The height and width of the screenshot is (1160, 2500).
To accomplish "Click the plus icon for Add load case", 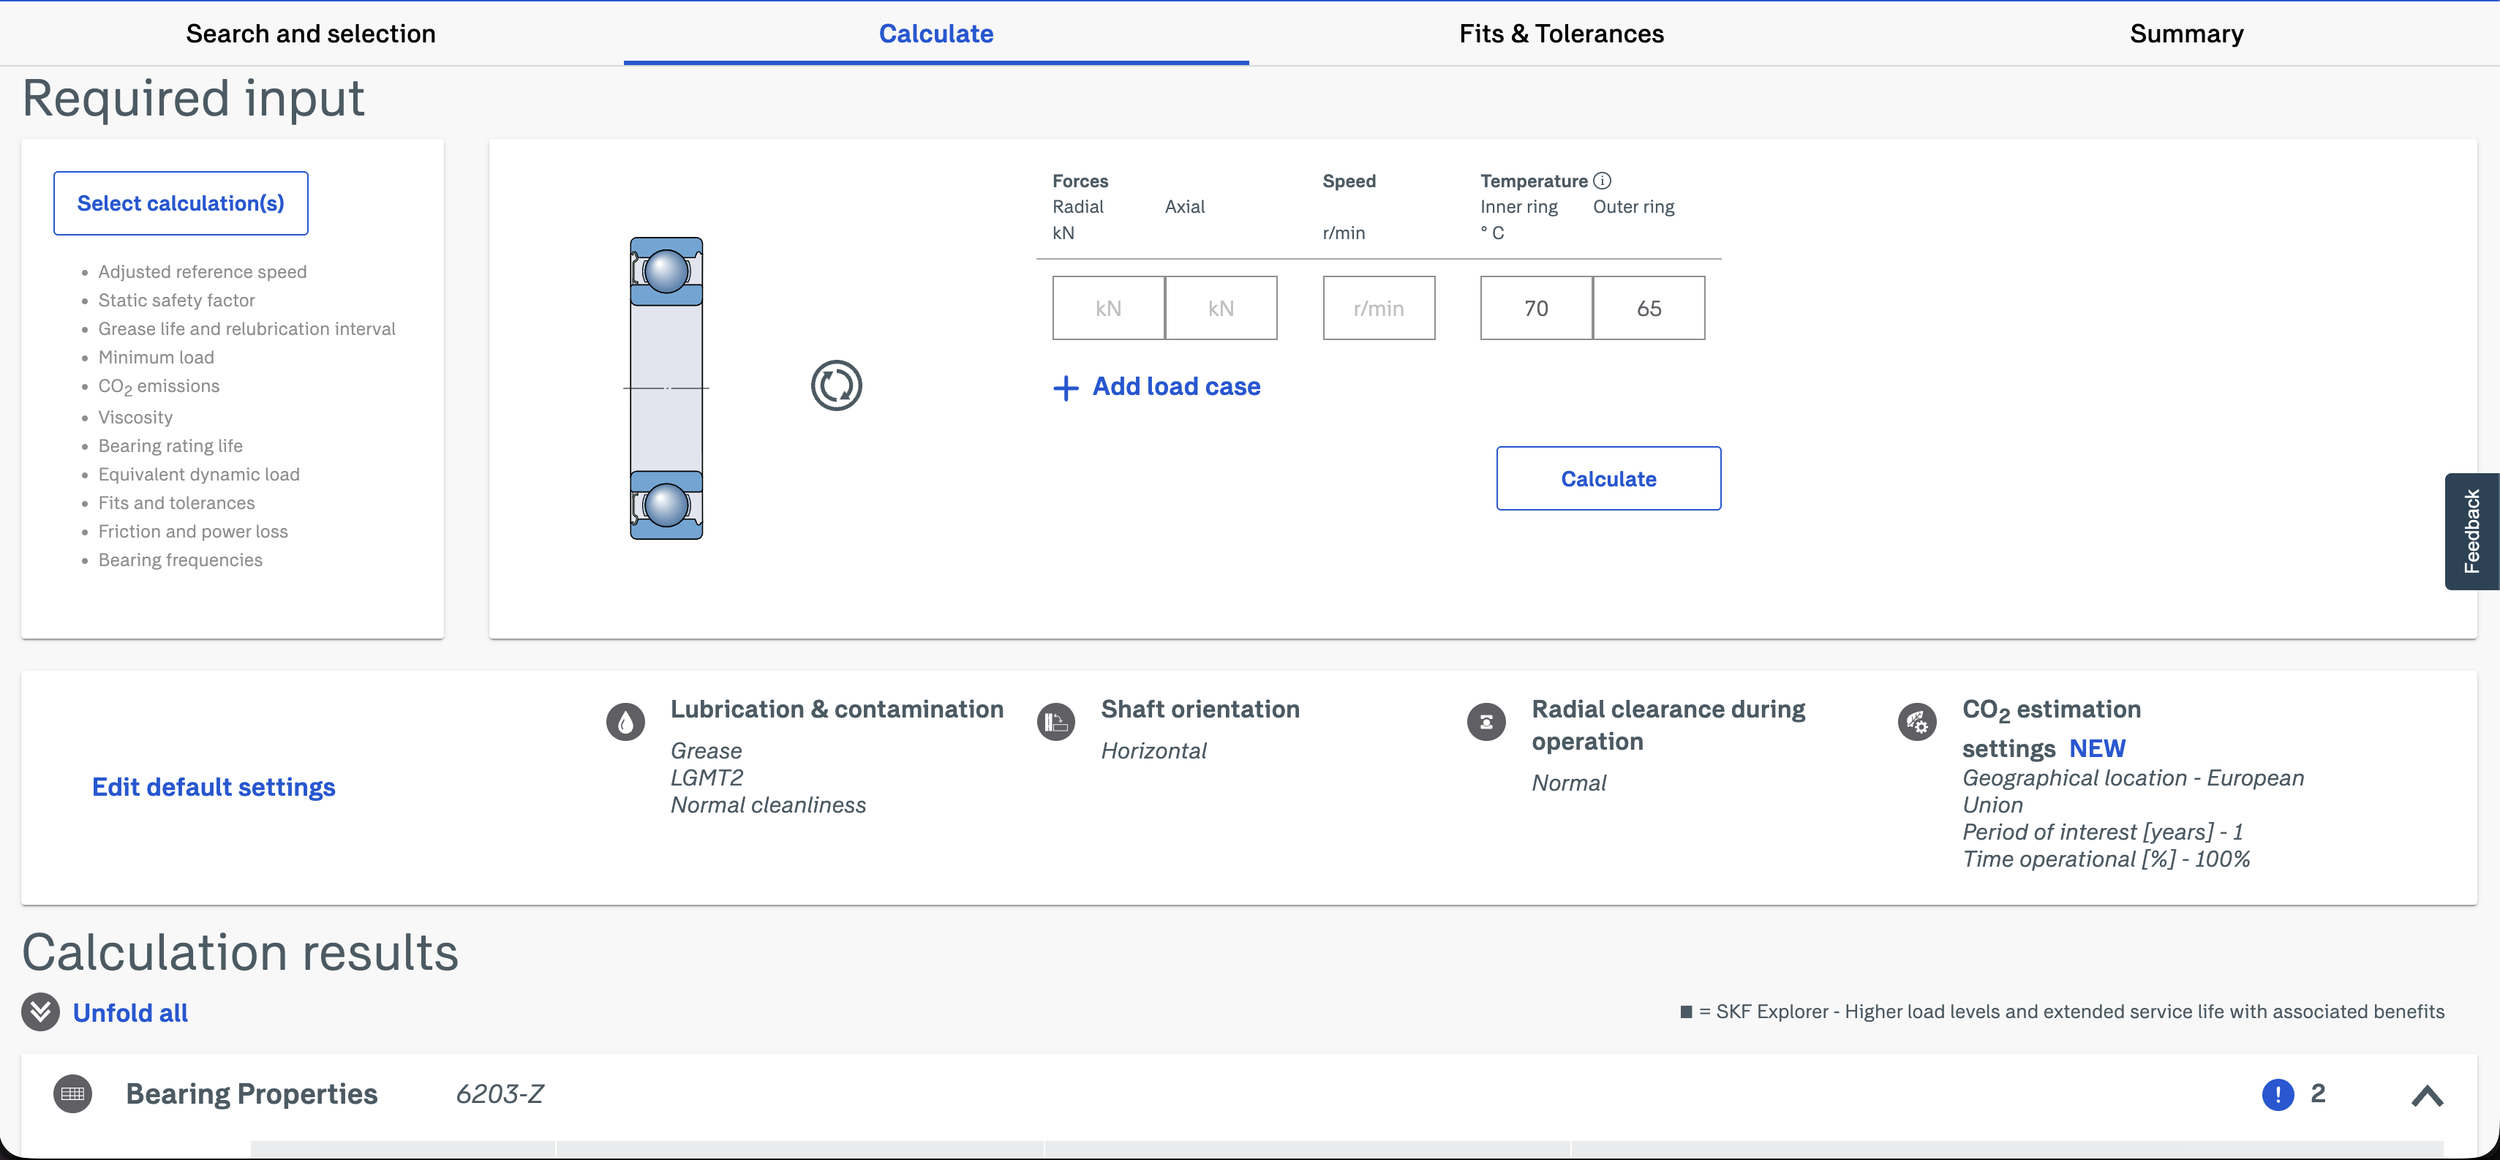I will [x=1066, y=388].
